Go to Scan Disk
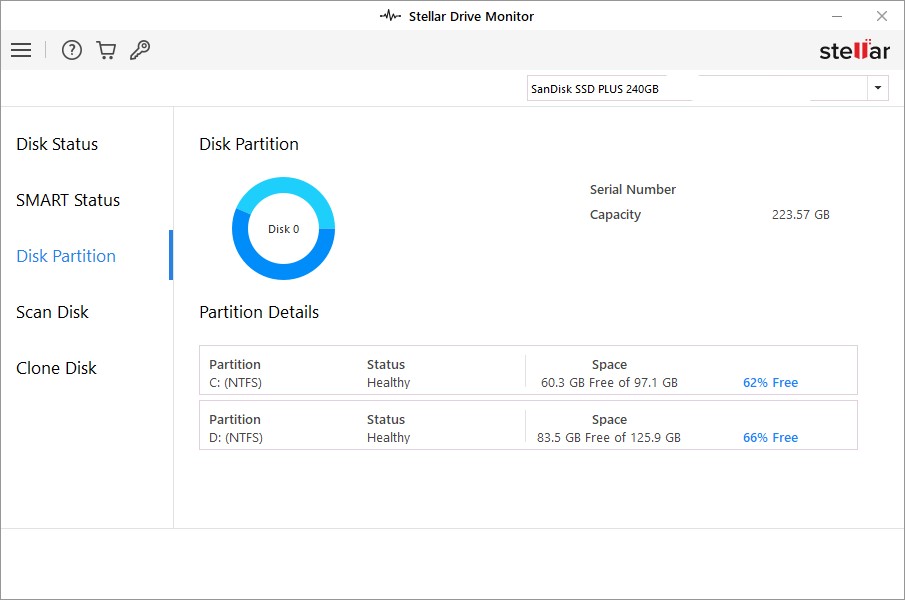 point(53,312)
